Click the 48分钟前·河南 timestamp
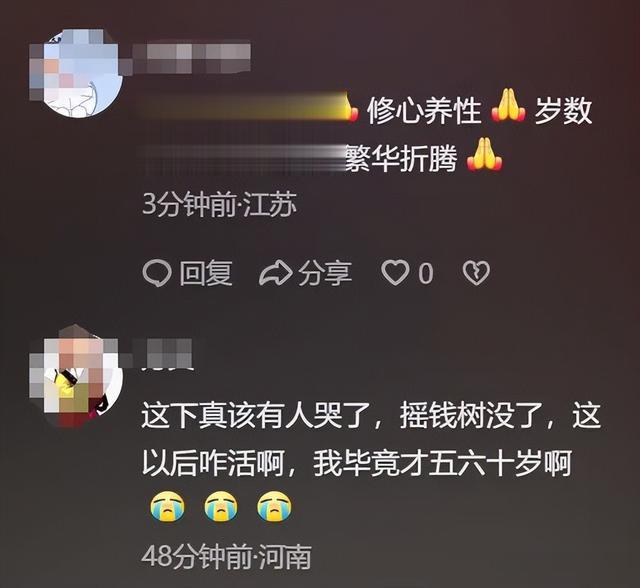 [x=227, y=556]
